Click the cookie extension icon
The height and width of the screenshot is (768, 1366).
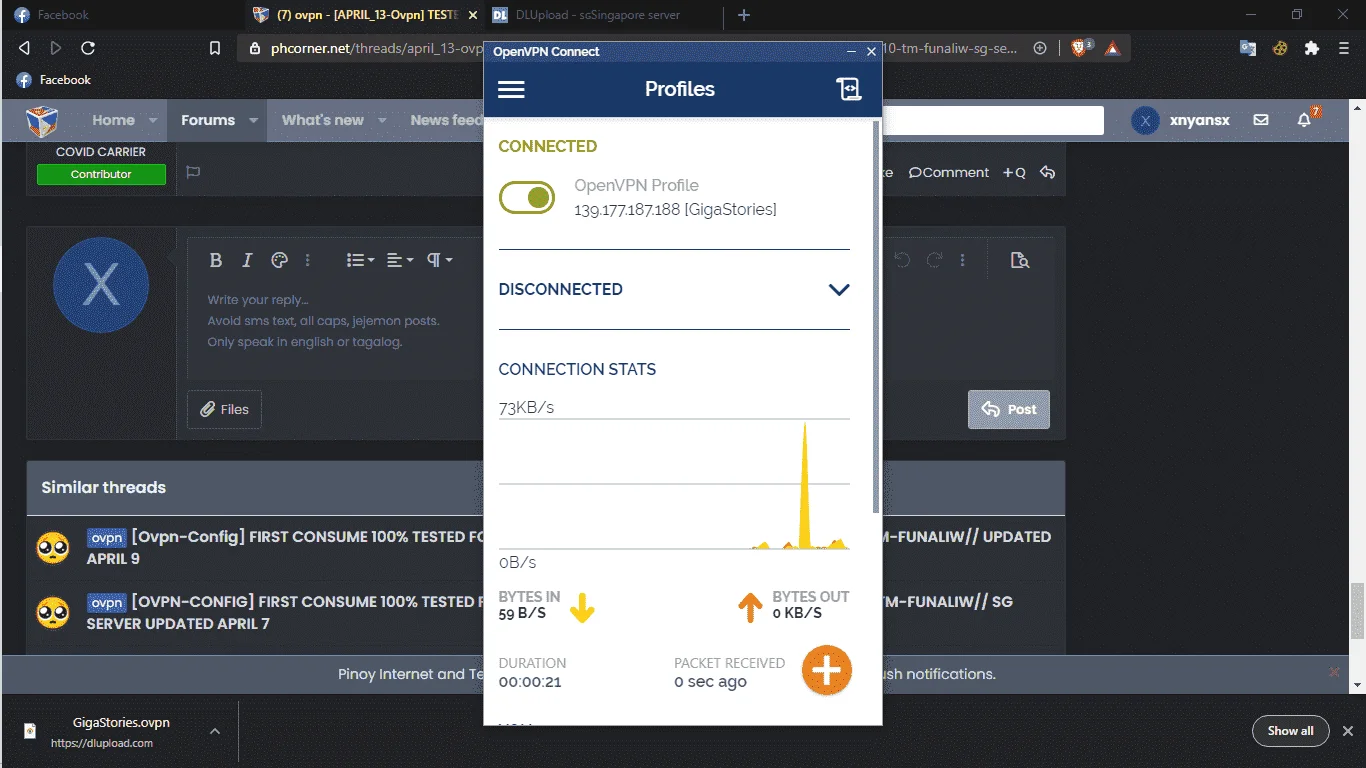pyautogui.click(x=1279, y=48)
